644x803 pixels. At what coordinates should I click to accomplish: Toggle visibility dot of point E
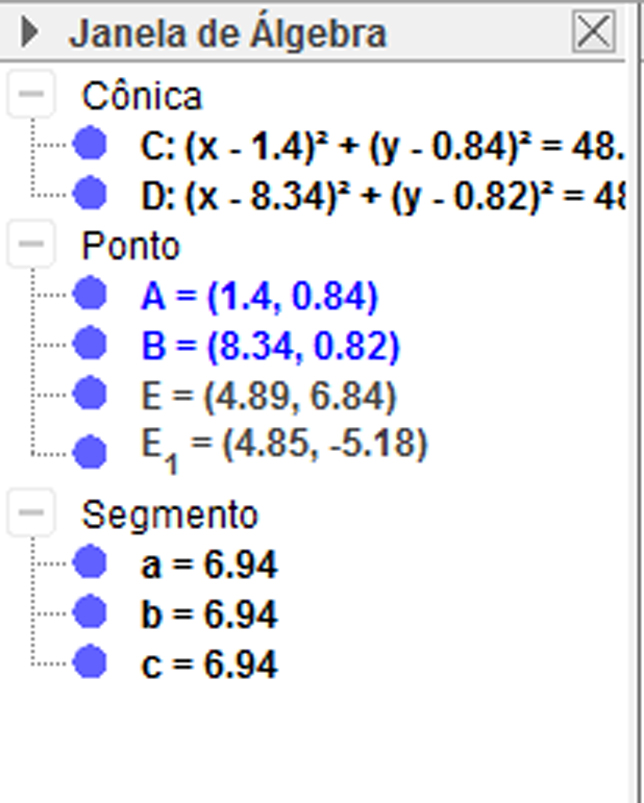coord(90,393)
